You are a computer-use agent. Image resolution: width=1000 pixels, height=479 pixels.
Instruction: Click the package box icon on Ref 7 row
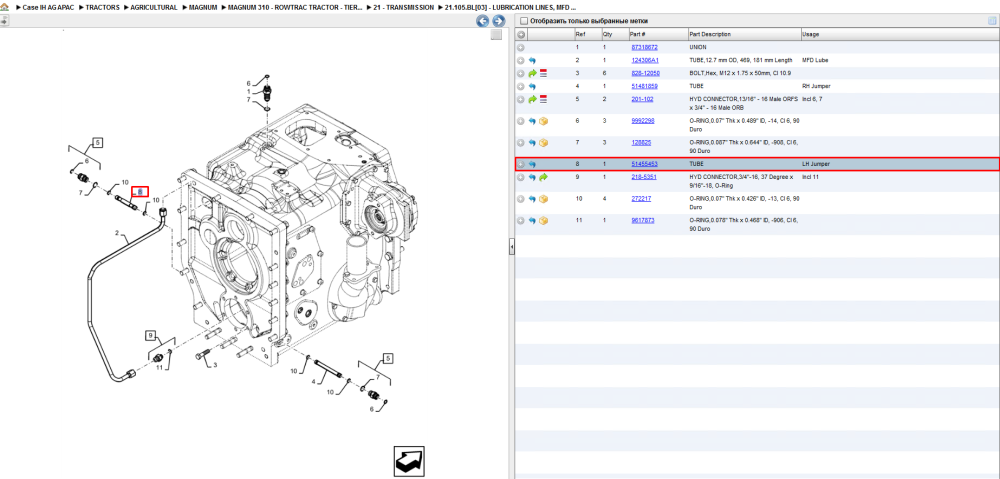543,143
